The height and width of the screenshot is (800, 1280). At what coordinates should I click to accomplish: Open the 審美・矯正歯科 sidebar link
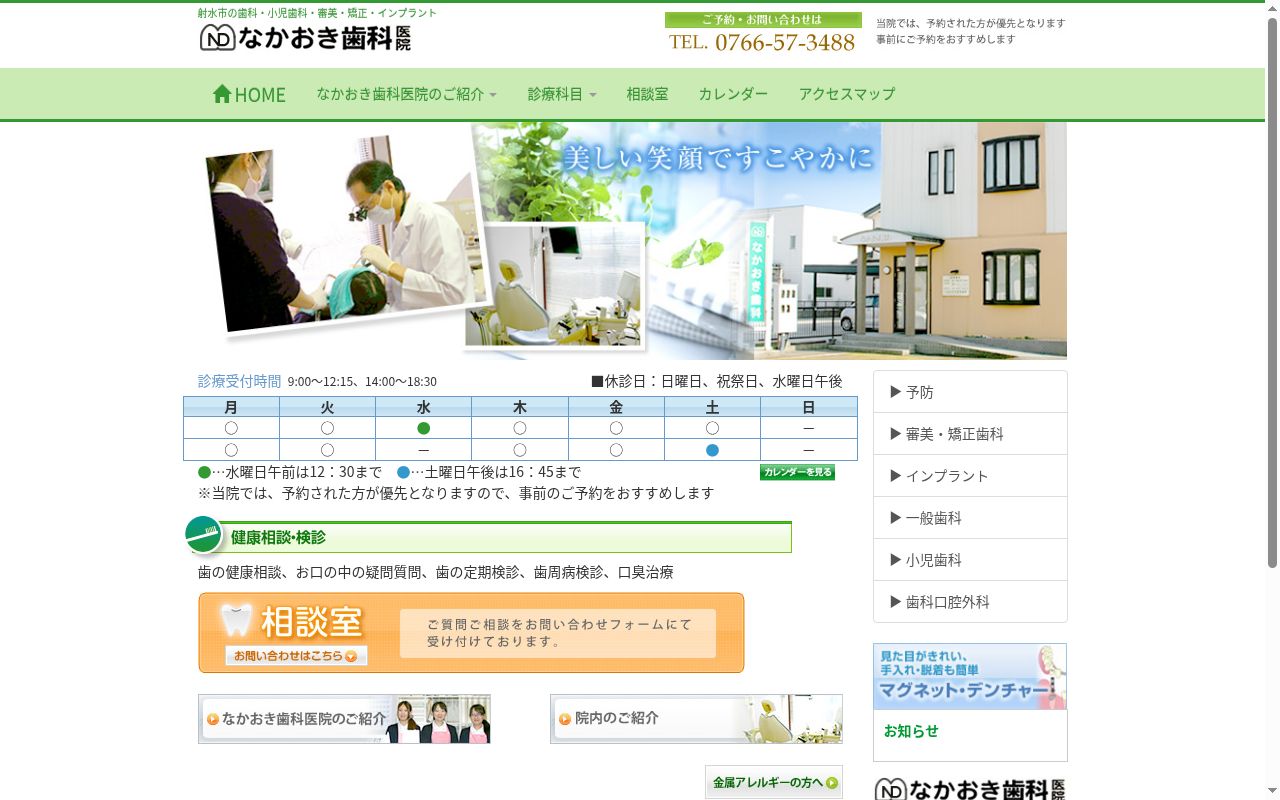click(x=970, y=434)
